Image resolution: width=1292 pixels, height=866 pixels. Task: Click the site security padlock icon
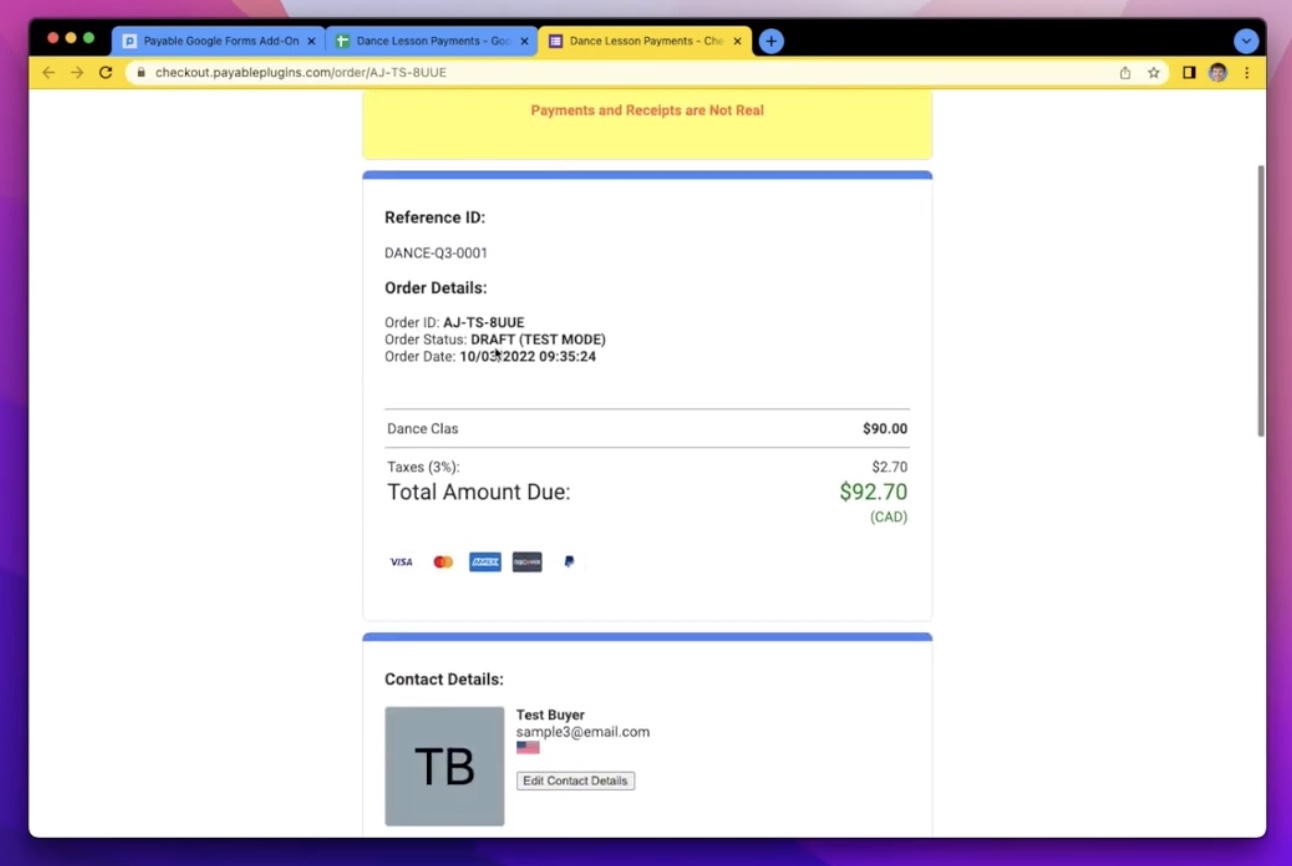(140, 72)
